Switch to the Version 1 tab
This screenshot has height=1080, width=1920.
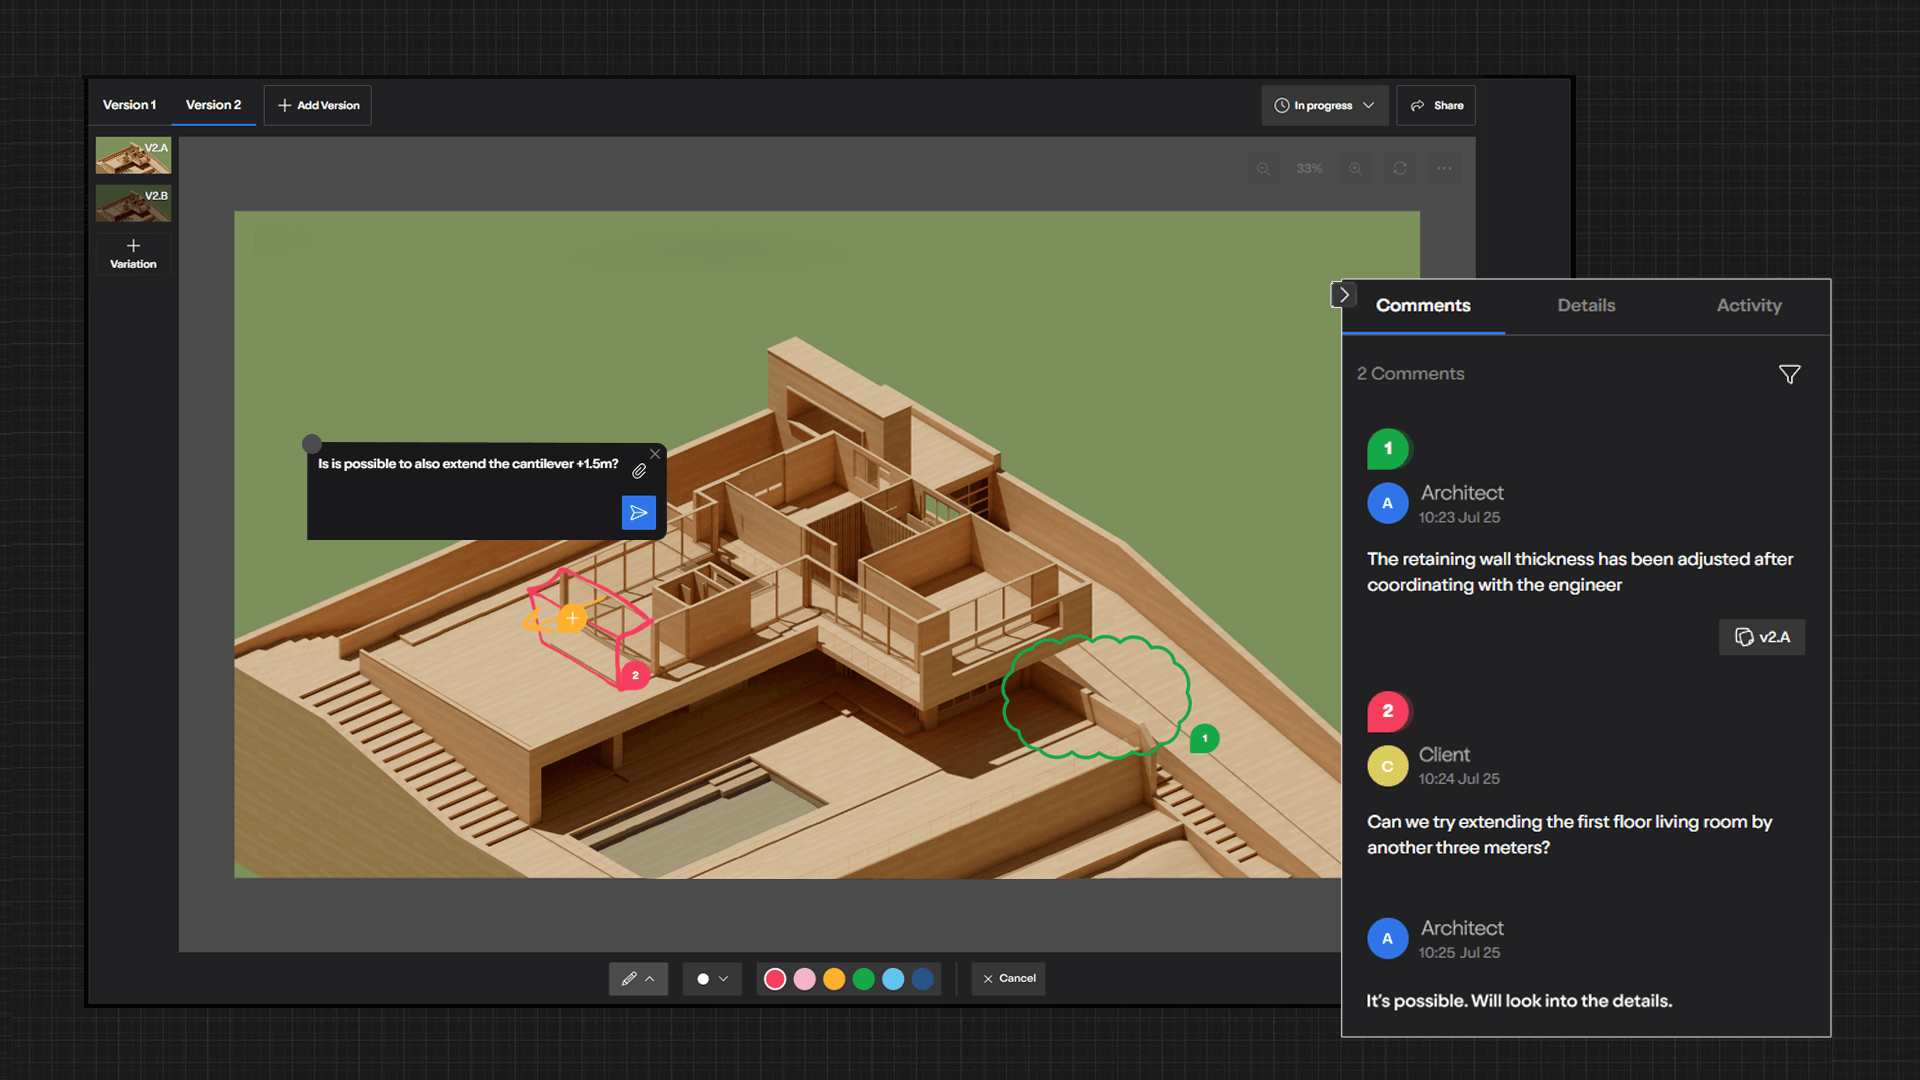129,104
